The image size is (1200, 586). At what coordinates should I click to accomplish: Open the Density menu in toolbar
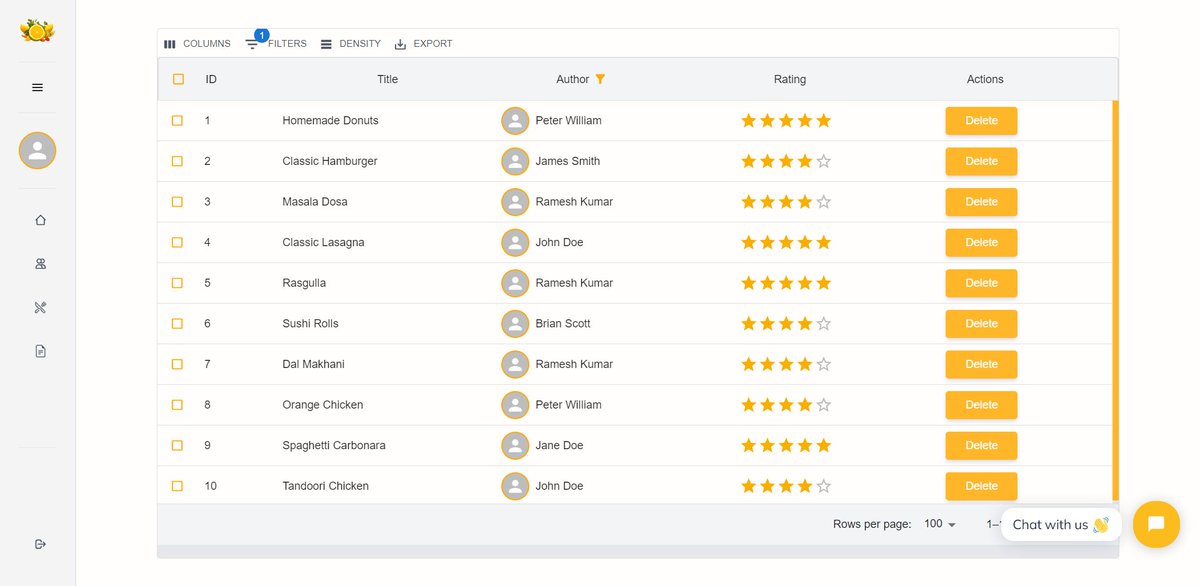coord(351,44)
